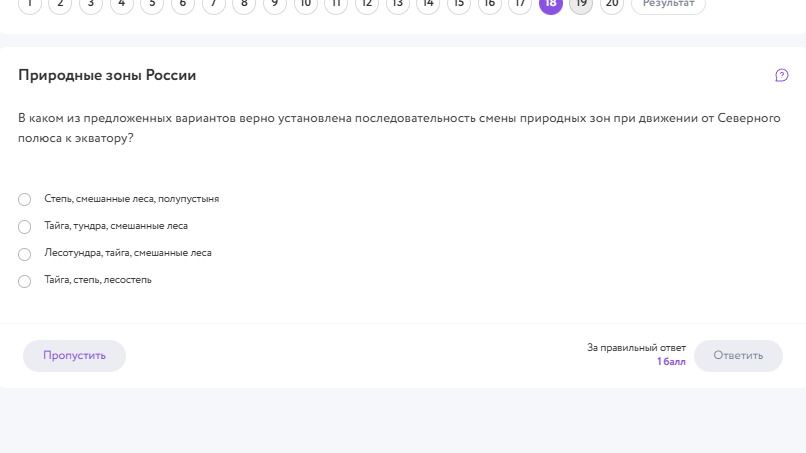Switch to question 5
The width and height of the screenshot is (806, 453).
[152, 4]
